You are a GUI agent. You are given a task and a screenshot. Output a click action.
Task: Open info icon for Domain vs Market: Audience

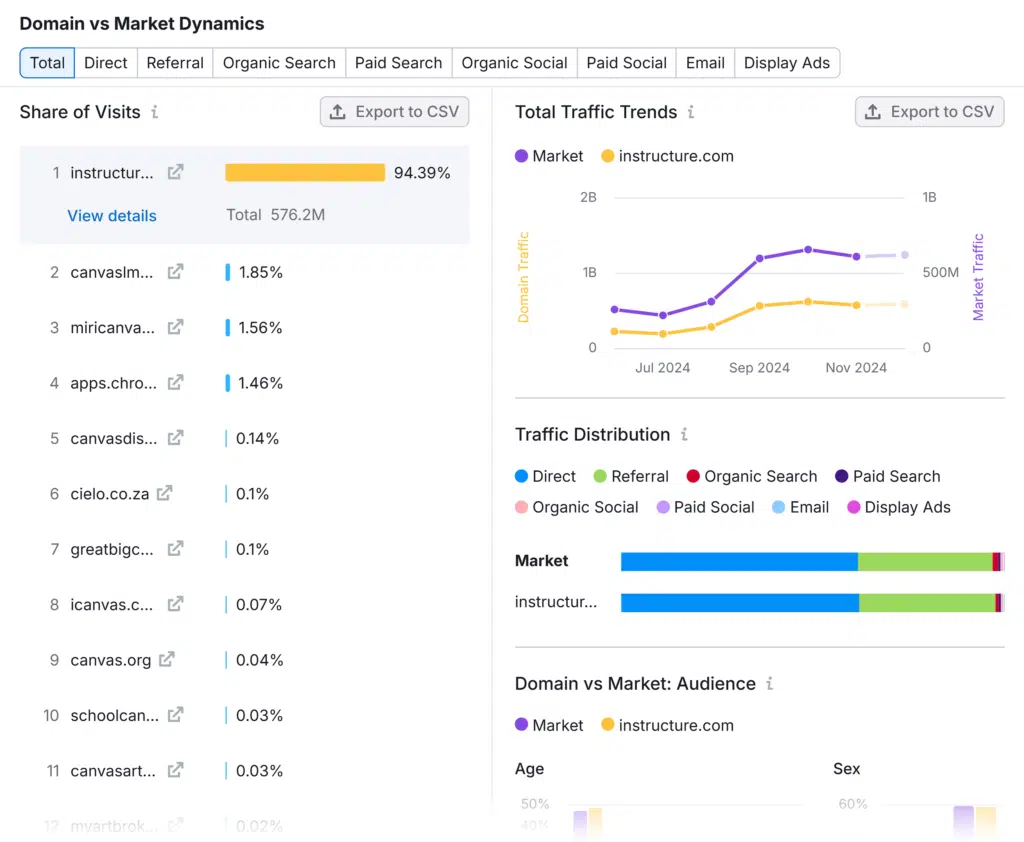click(770, 684)
